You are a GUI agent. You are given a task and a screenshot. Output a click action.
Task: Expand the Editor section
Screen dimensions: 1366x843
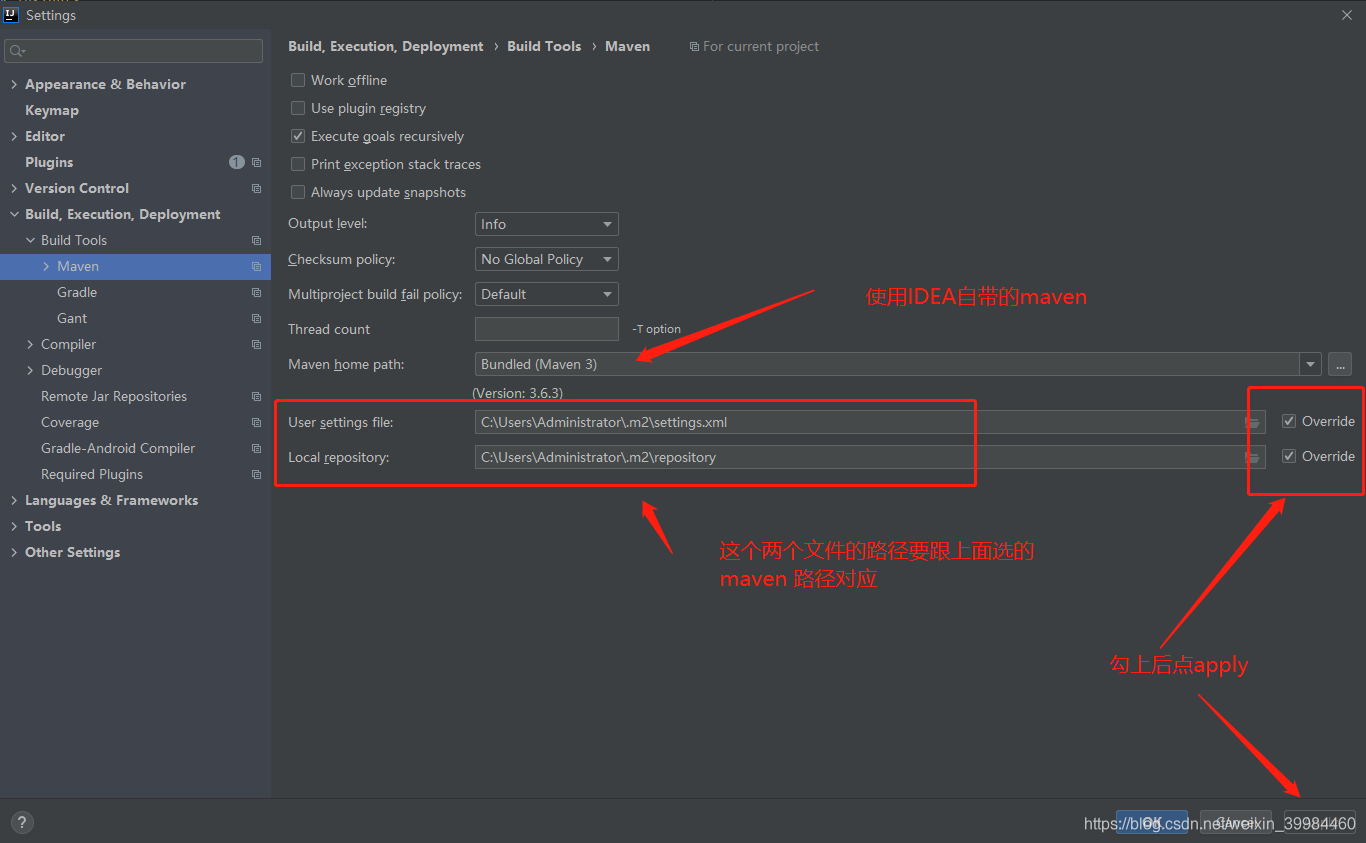click(14, 136)
